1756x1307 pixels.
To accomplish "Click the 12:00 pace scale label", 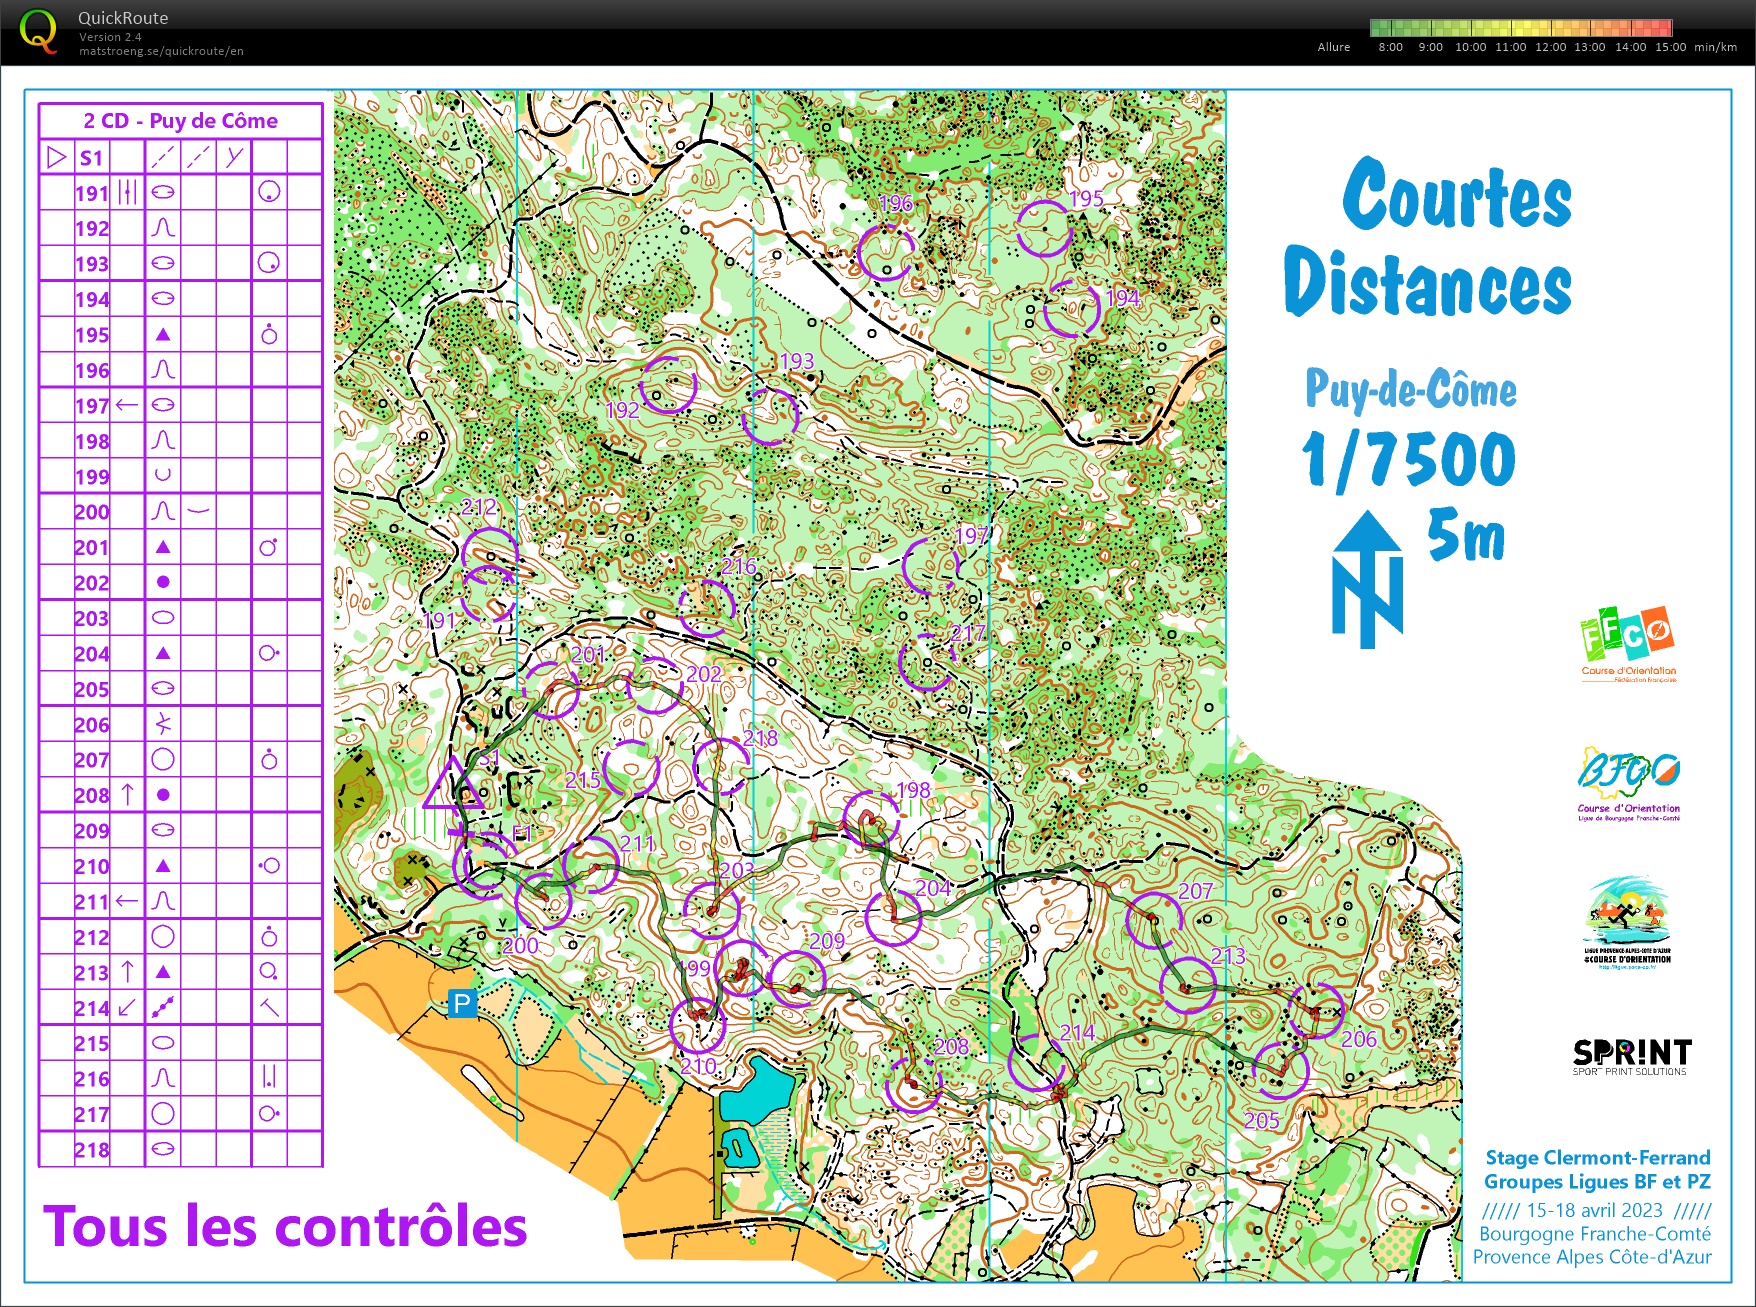I will click(x=1550, y=47).
